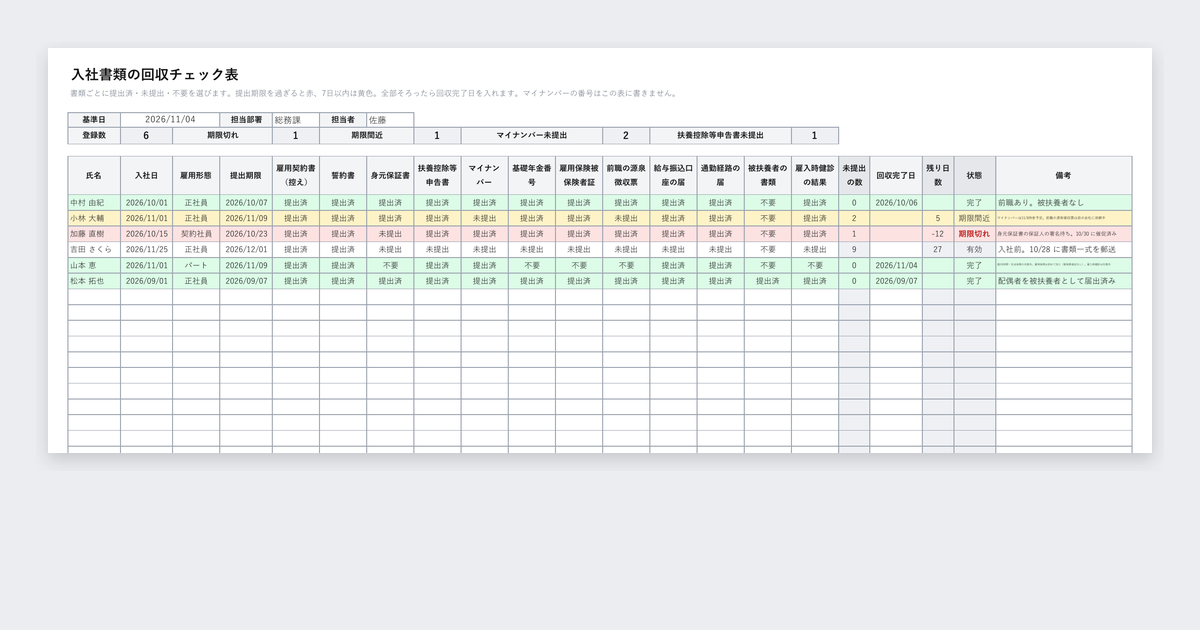This screenshot has width=1200, height=630.
Task: Click the 残り日数 cell showing 27
Action: [938, 249]
